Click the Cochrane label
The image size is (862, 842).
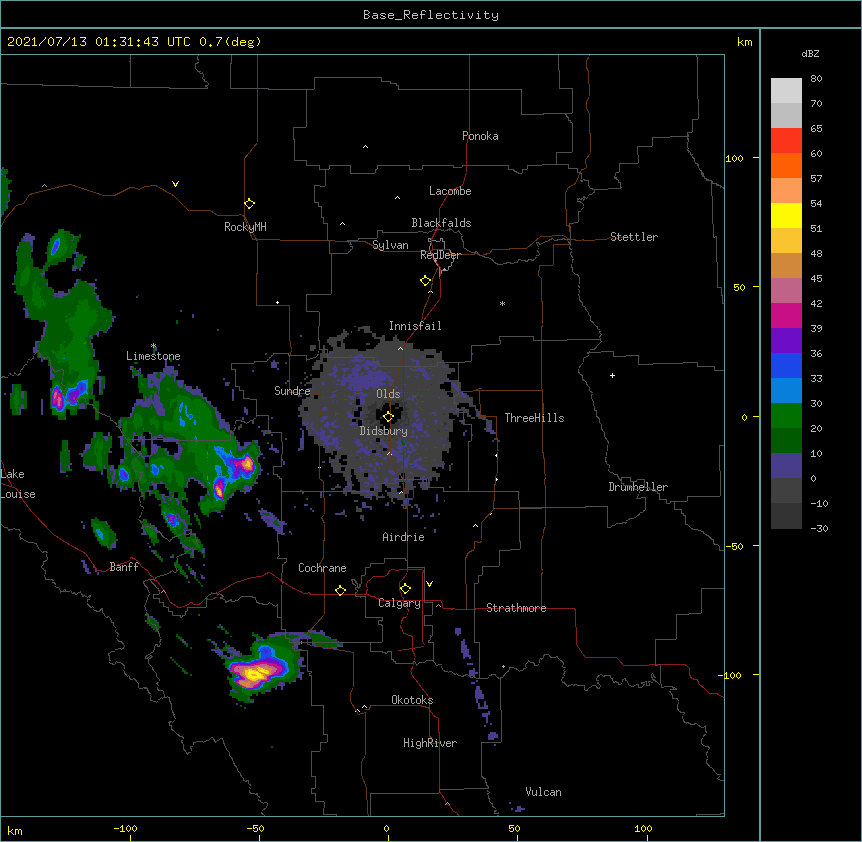(322, 568)
